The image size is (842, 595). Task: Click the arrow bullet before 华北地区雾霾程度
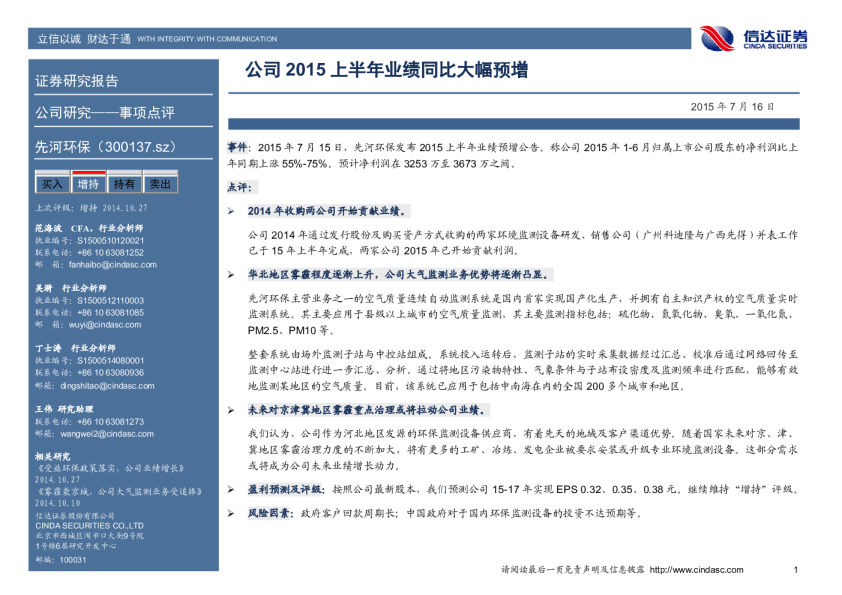coord(232,273)
